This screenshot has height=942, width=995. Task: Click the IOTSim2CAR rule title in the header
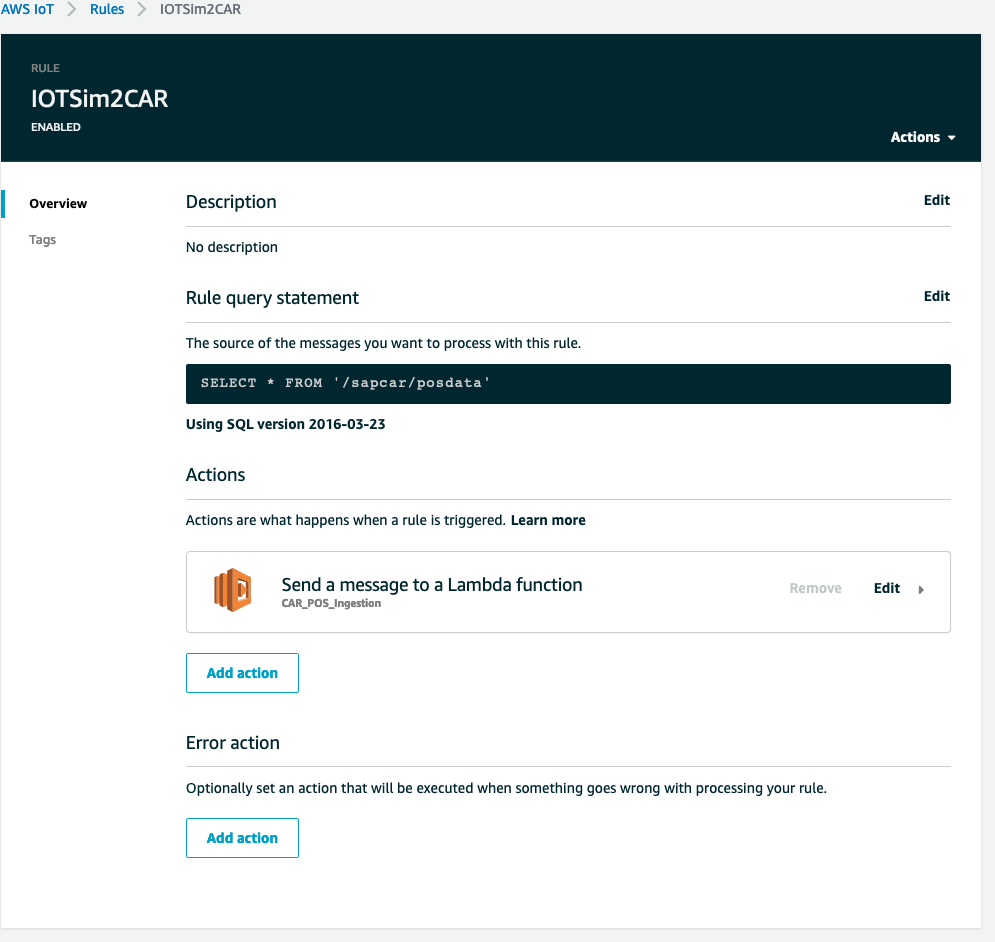(100, 99)
